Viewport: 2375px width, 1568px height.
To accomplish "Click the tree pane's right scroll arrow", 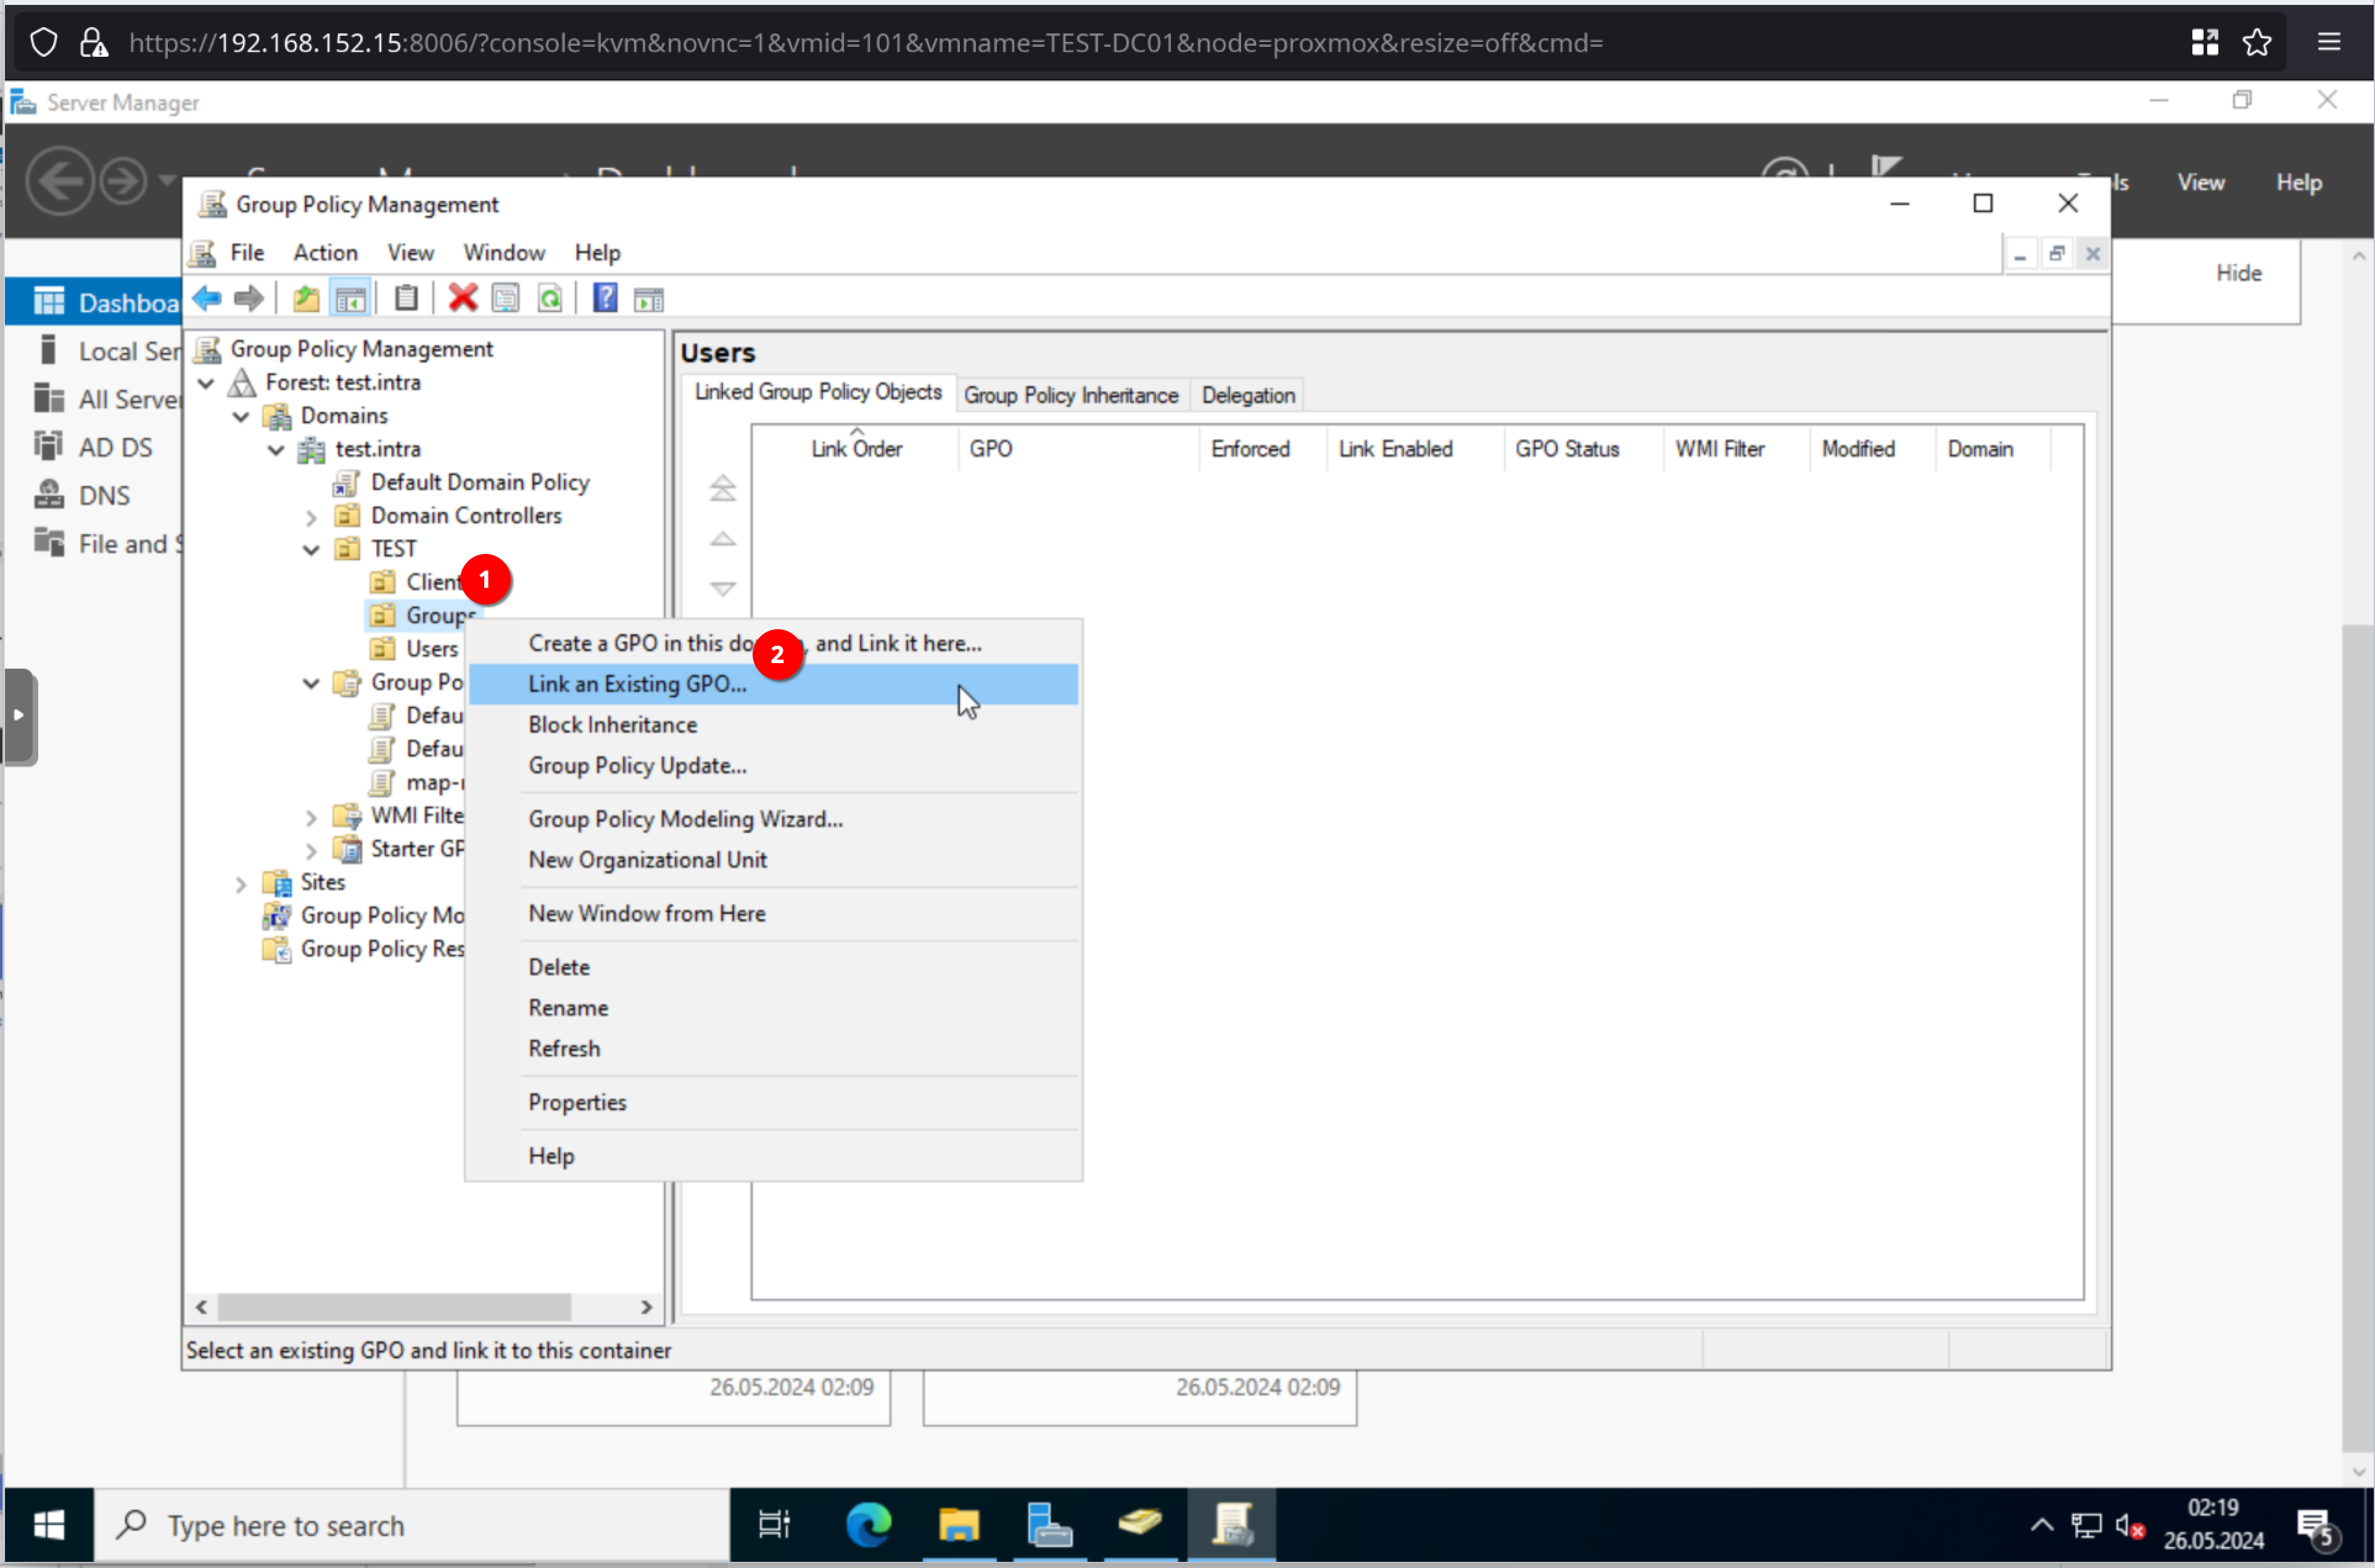I will pos(646,1307).
